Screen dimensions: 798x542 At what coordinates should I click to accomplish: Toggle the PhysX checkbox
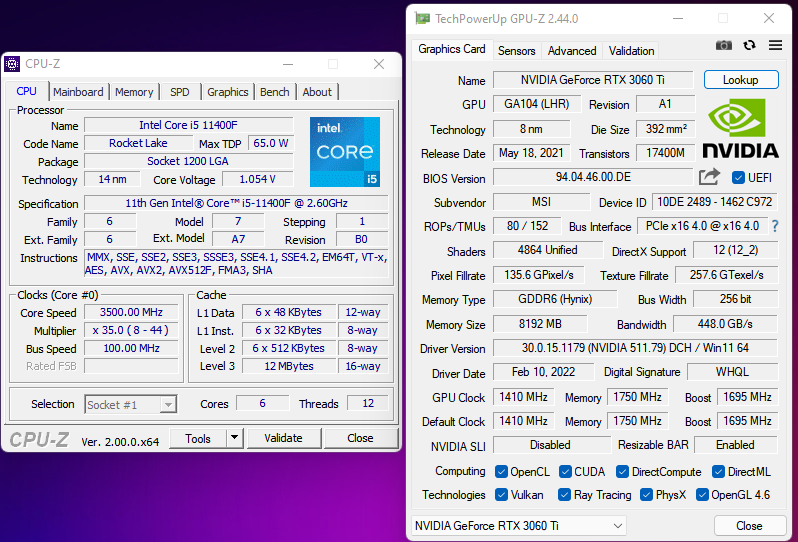click(646, 495)
